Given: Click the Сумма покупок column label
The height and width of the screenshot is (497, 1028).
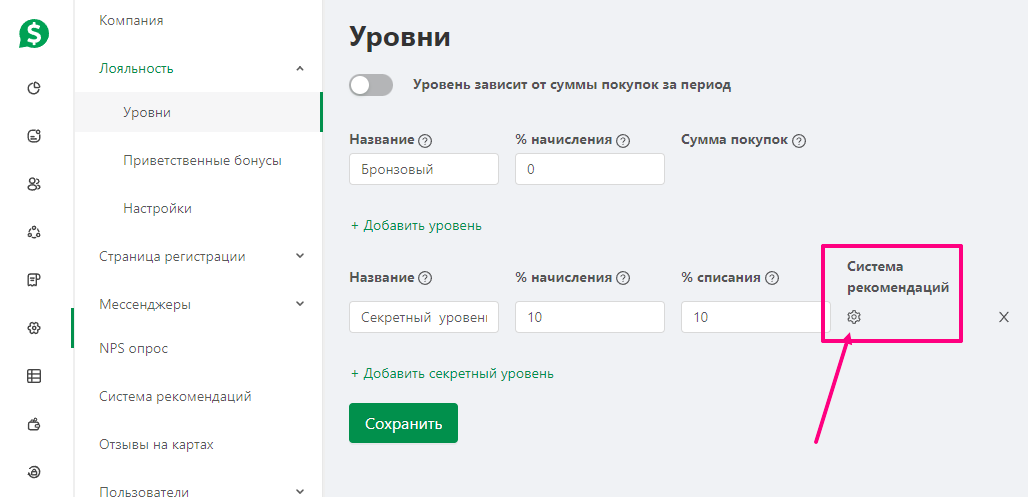Looking at the screenshot, I should (x=734, y=140).
